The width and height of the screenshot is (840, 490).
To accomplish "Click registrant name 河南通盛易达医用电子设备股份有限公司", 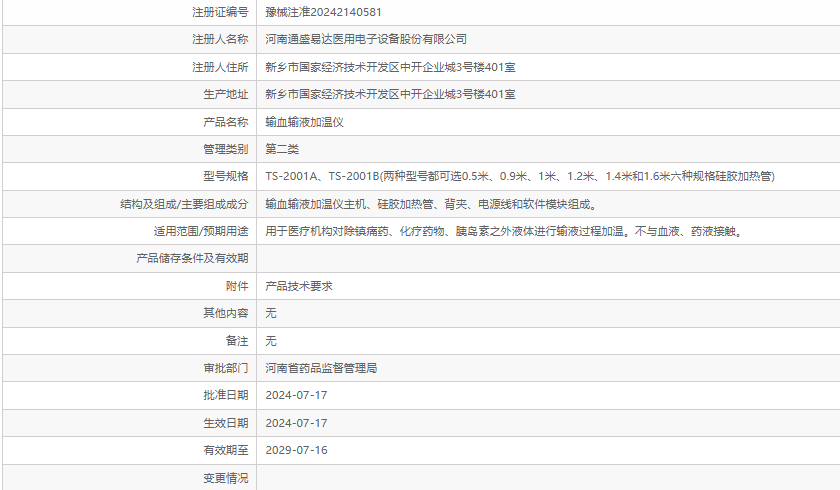I will 366,39.
